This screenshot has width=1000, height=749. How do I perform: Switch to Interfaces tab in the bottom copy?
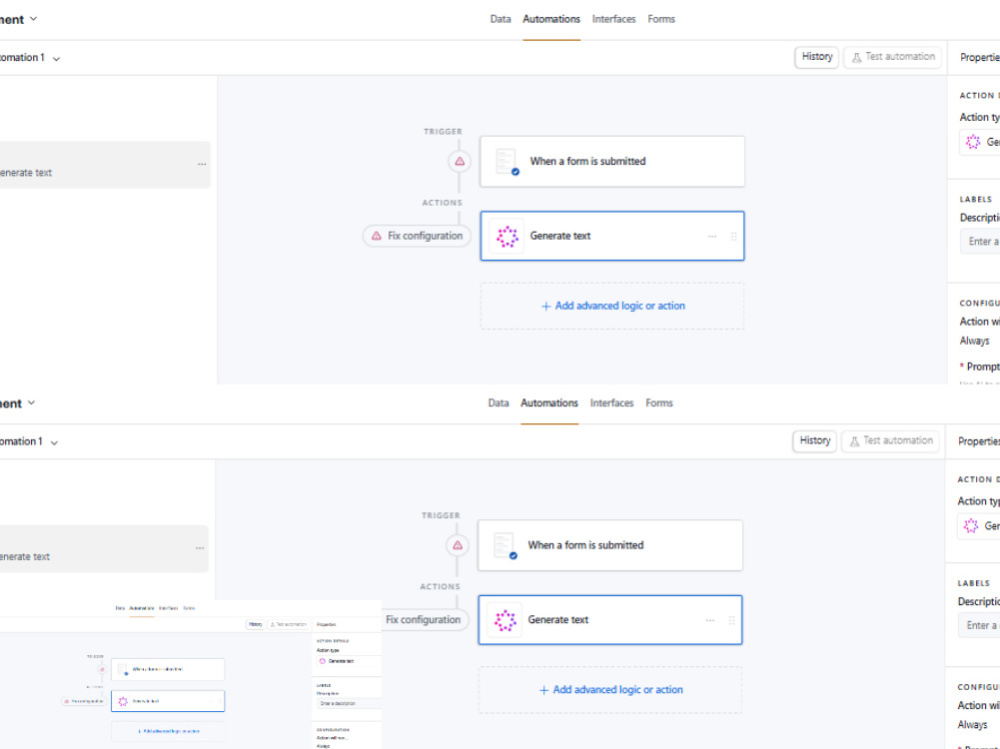coord(612,403)
